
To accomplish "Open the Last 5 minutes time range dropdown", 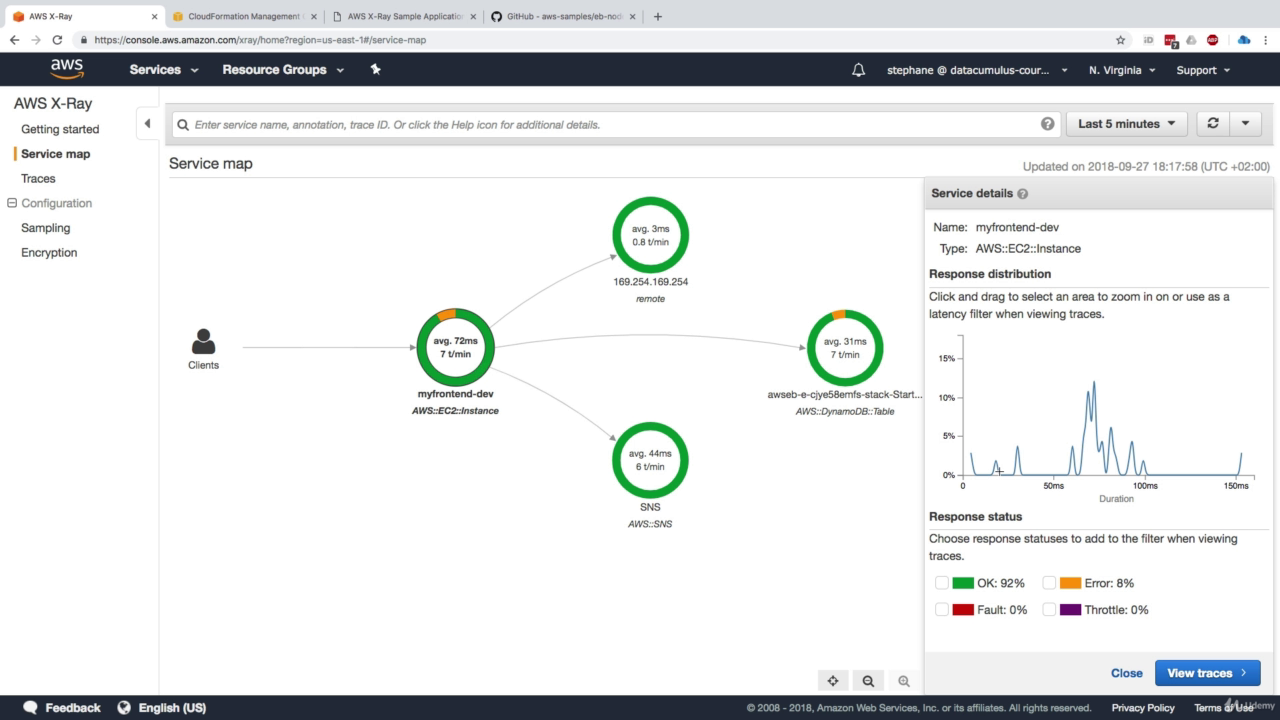I will click(x=1127, y=124).
